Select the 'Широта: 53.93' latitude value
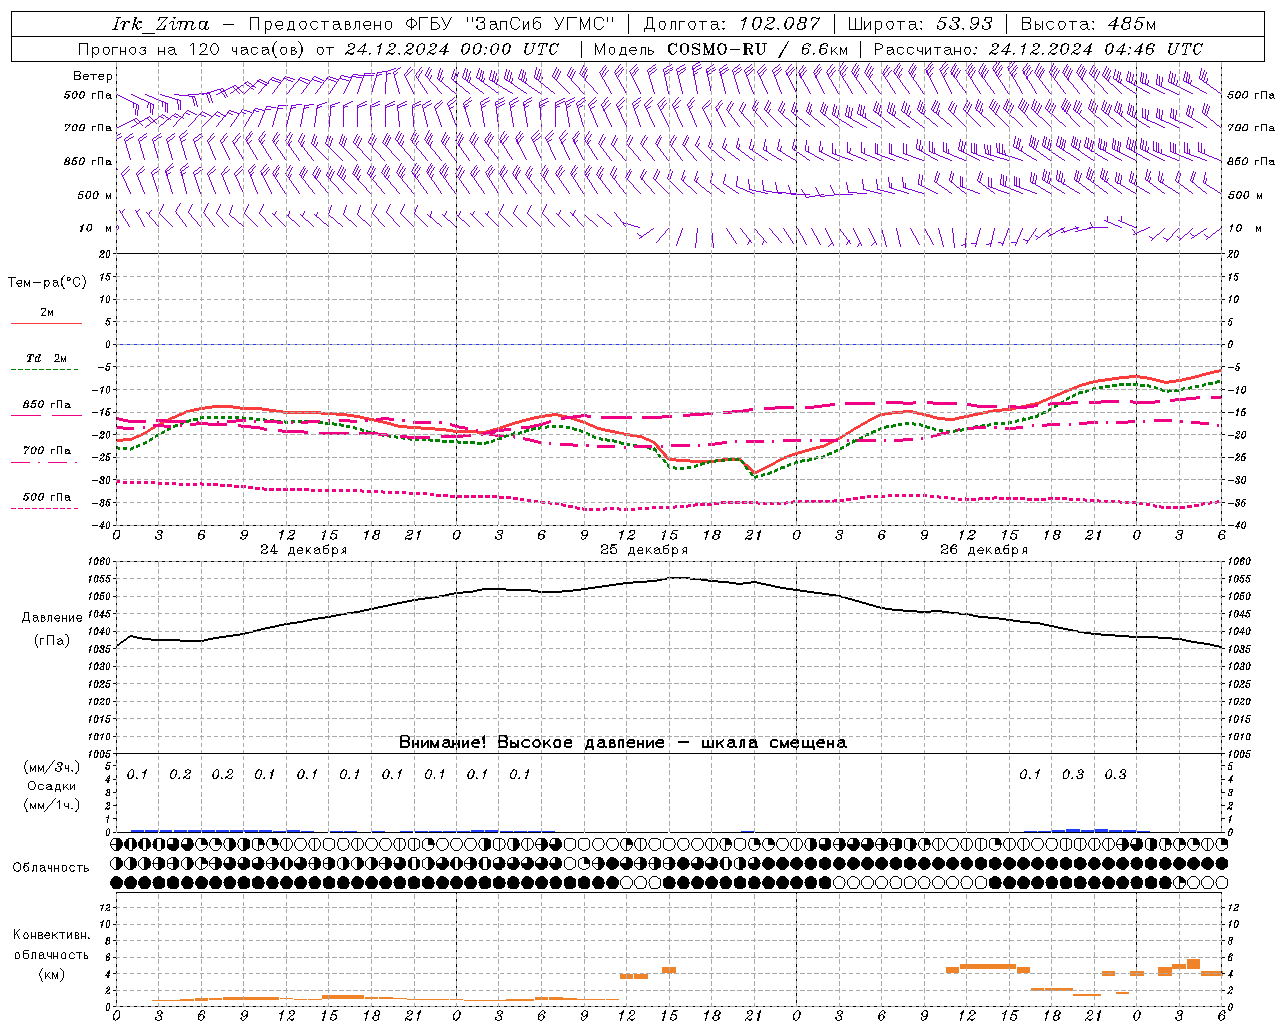Image resolution: width=1280 pixels, height=1024 pixels. [x=919, y=24]
